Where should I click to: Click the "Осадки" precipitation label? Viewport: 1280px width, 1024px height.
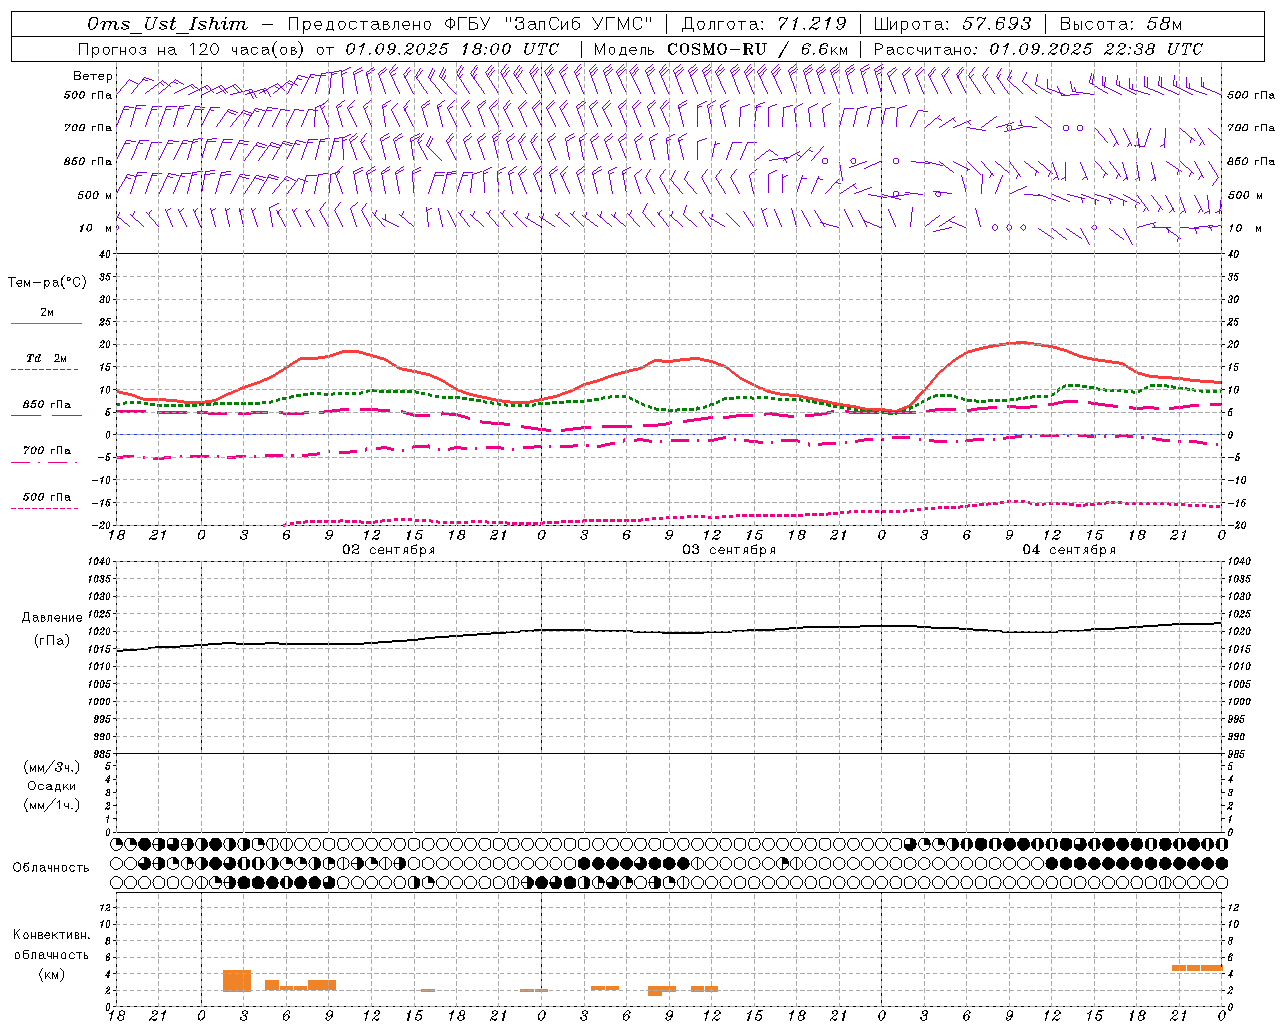(x=52, y=786)
